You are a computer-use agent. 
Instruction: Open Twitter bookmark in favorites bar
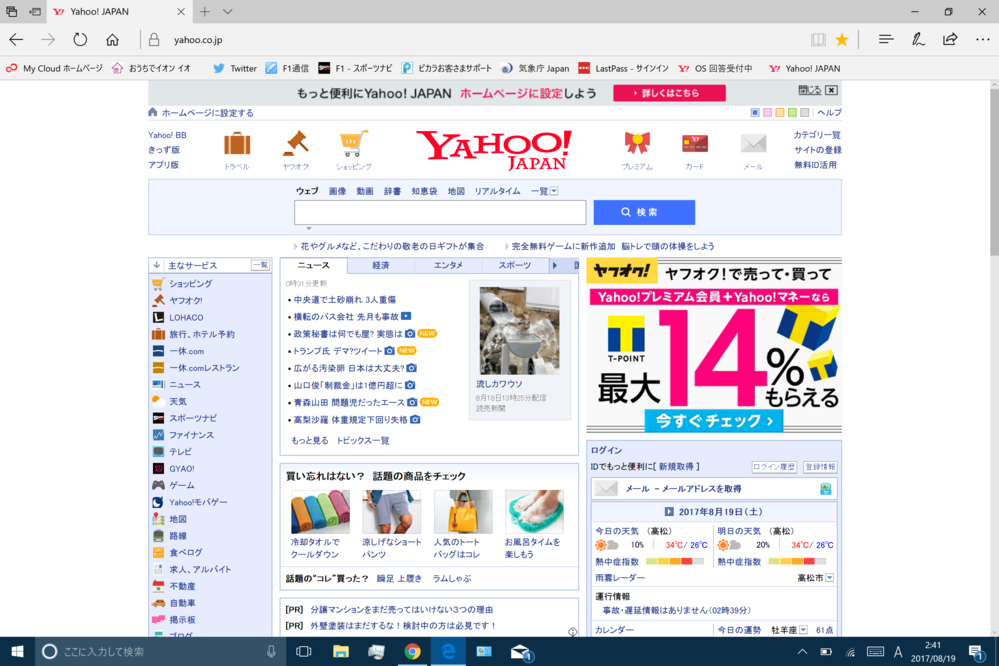pyautogui.click(x=234, y=68)
